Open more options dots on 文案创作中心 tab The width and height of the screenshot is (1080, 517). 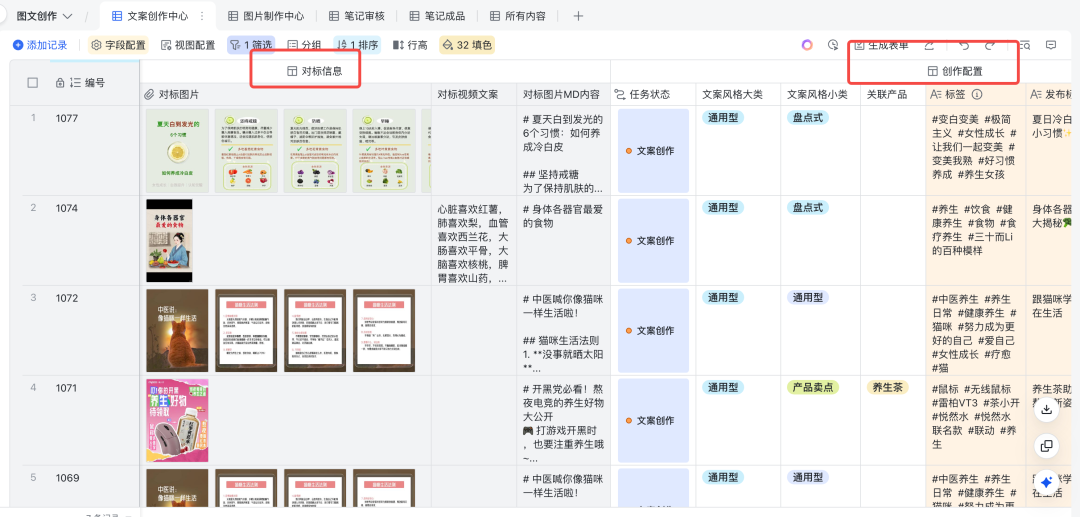click(x=202, y=16)
